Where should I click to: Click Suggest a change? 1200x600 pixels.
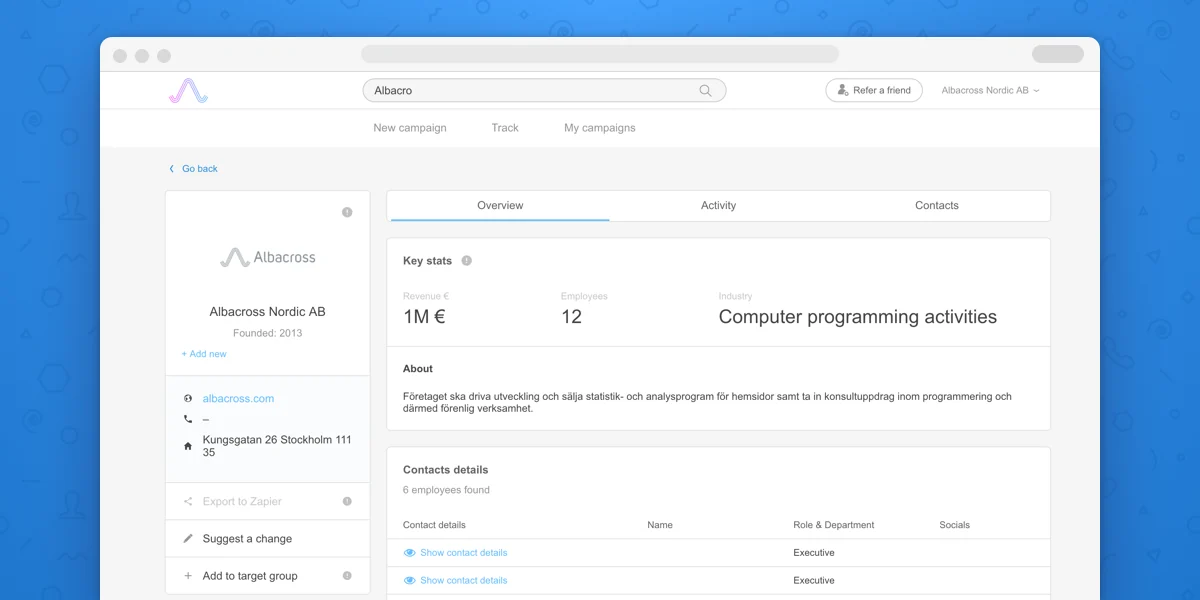(x=247, y=539)
